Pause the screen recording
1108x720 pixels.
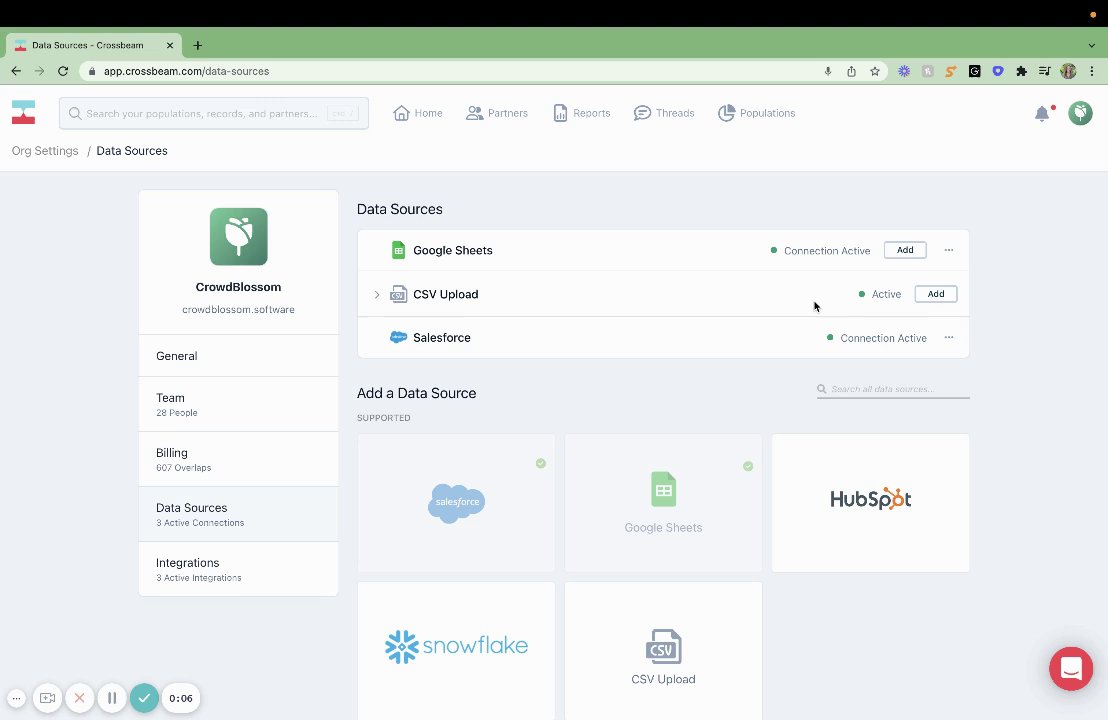coord(112,698)
